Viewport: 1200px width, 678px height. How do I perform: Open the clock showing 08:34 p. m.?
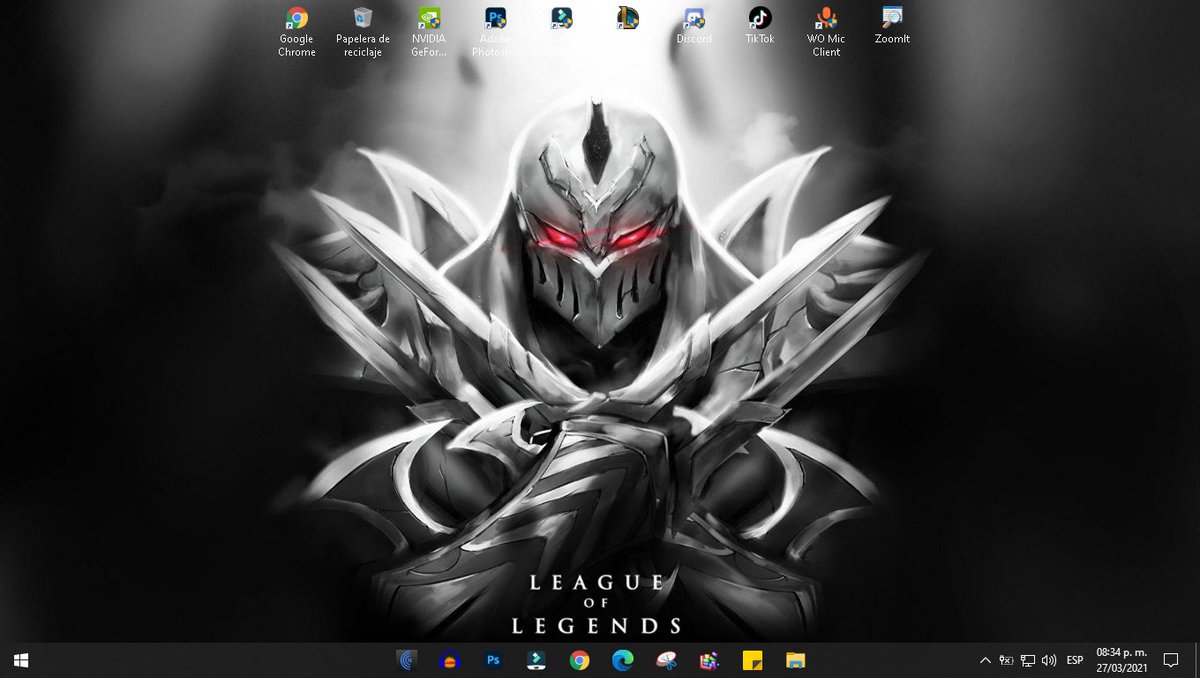1120,660
